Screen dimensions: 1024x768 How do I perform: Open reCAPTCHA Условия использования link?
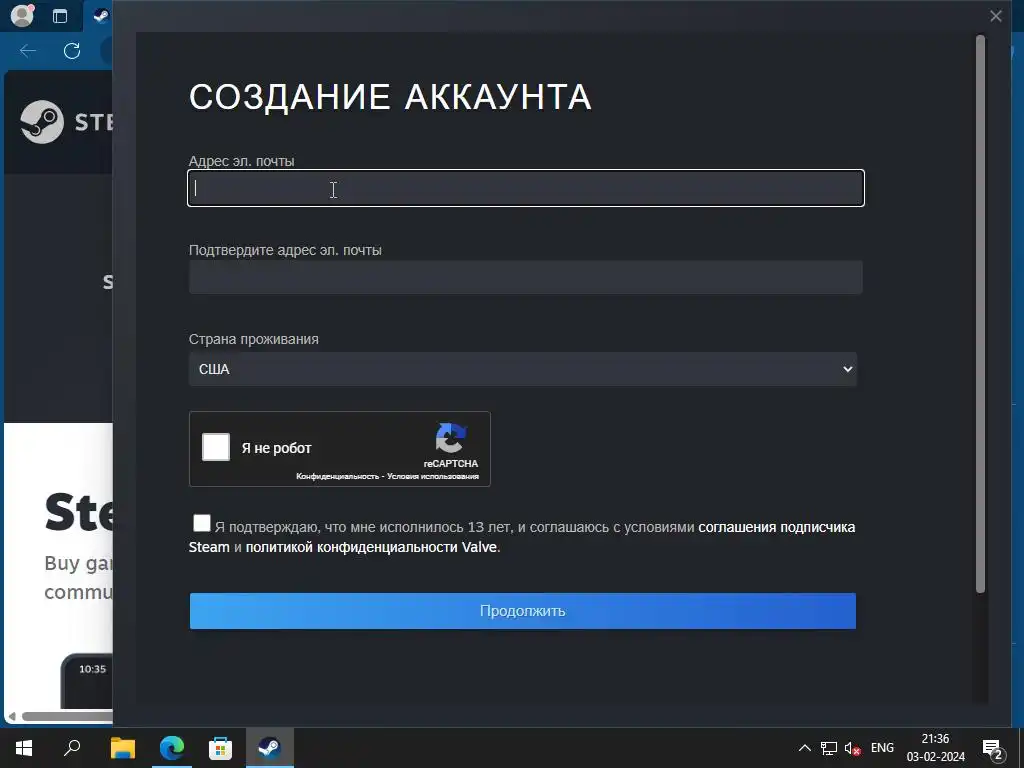pyautogui.click(x=433, y=477)
